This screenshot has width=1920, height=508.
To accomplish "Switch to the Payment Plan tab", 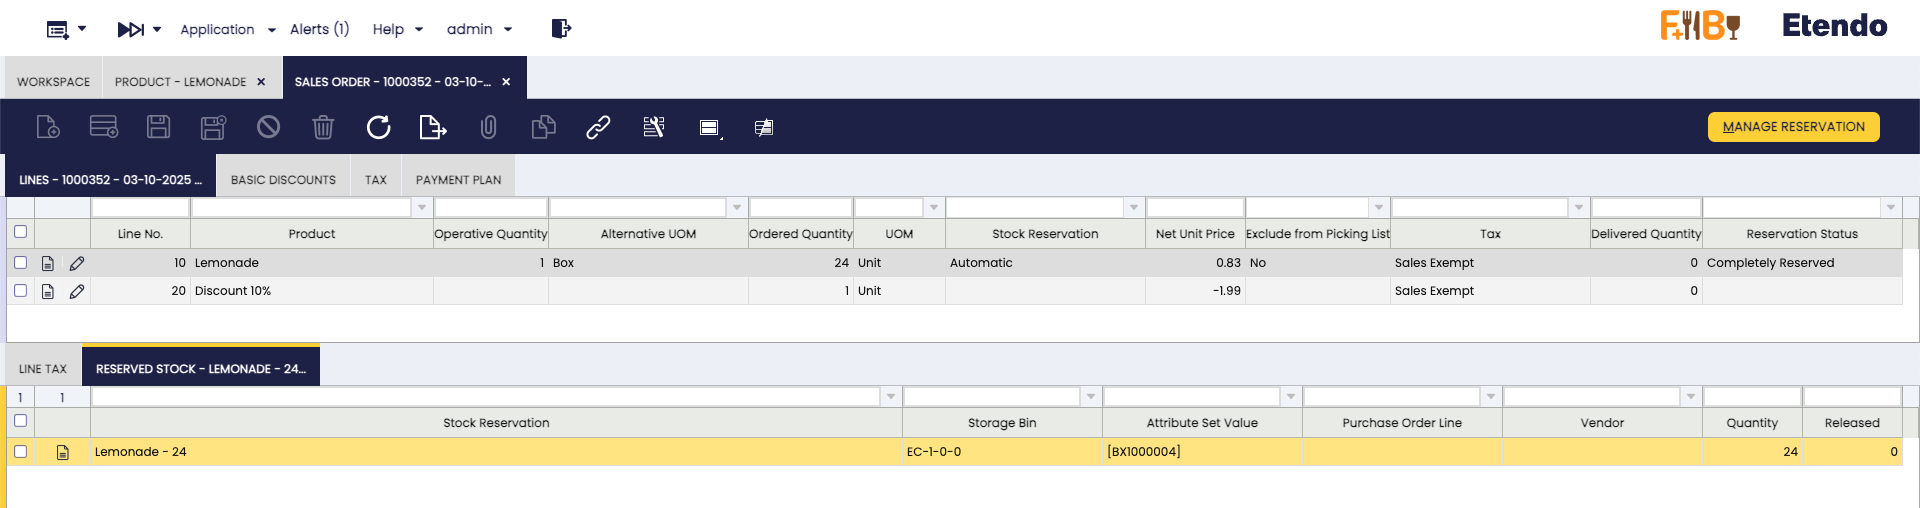I will (458, 180).
